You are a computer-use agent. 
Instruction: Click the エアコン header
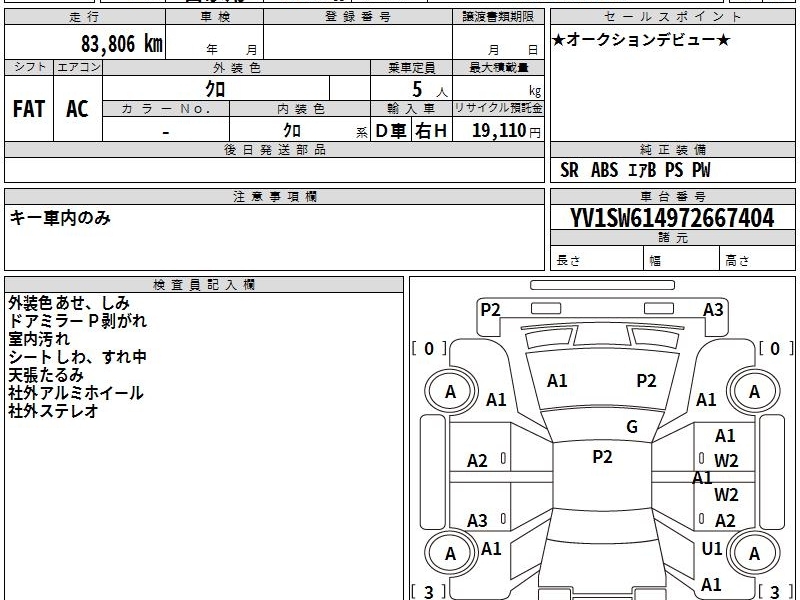click(x=78, y=67)
